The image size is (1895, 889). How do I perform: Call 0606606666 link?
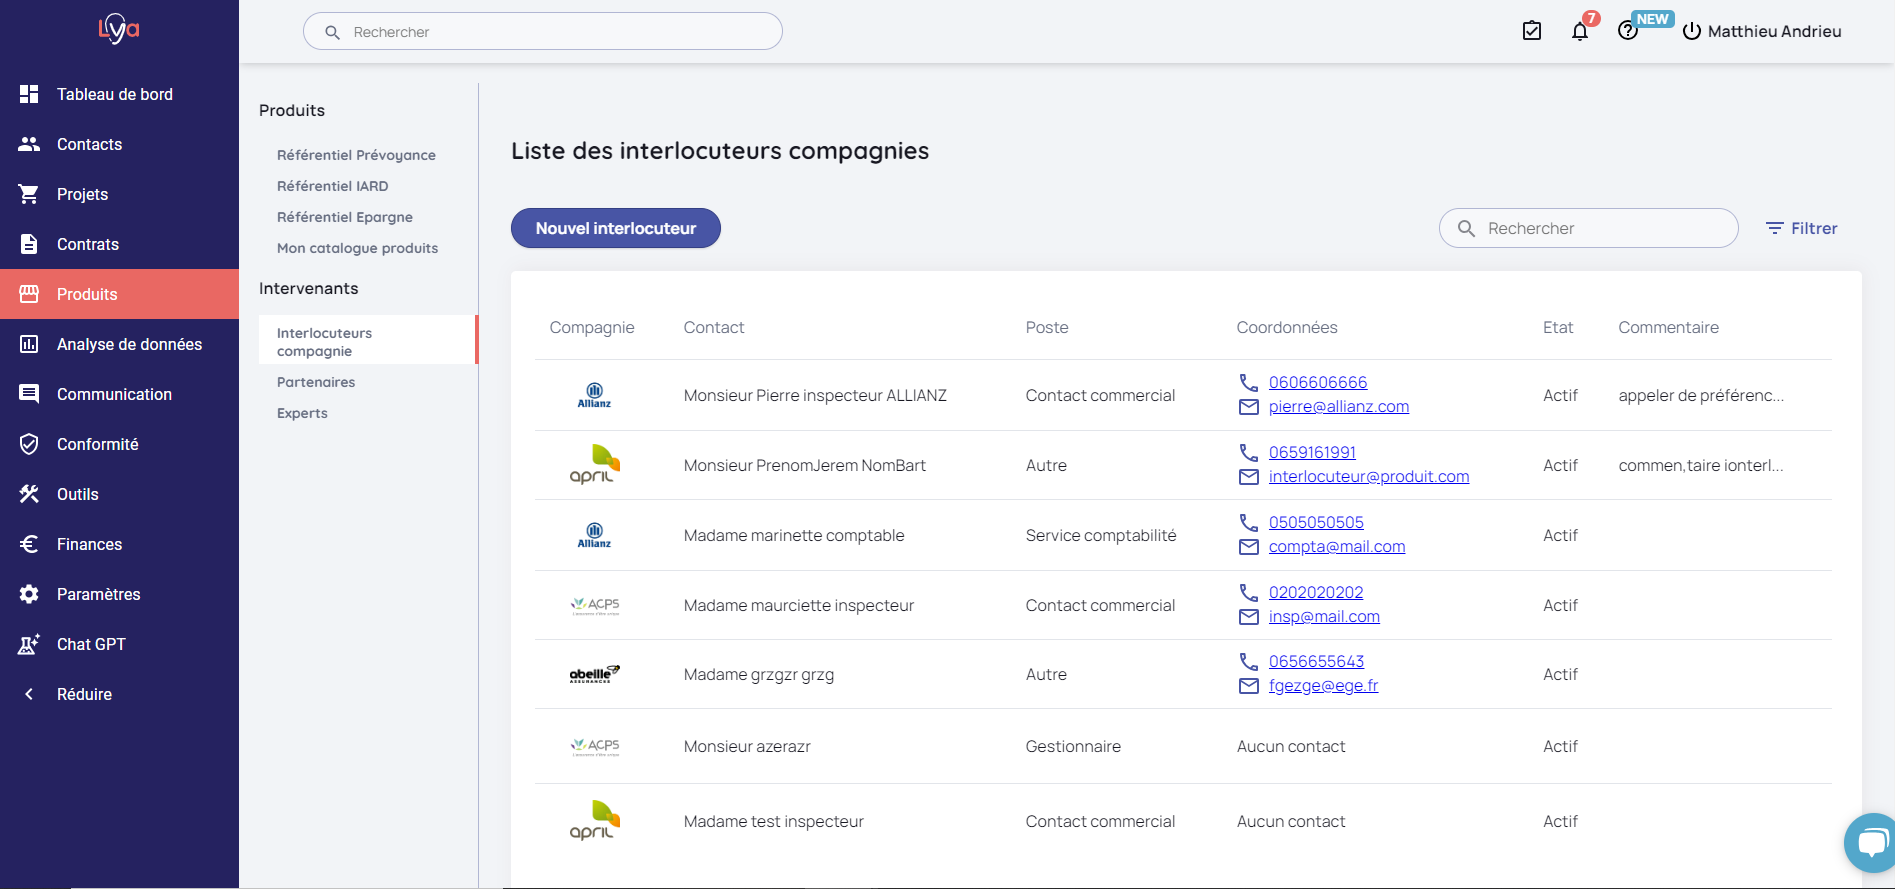coord(1318,382)
